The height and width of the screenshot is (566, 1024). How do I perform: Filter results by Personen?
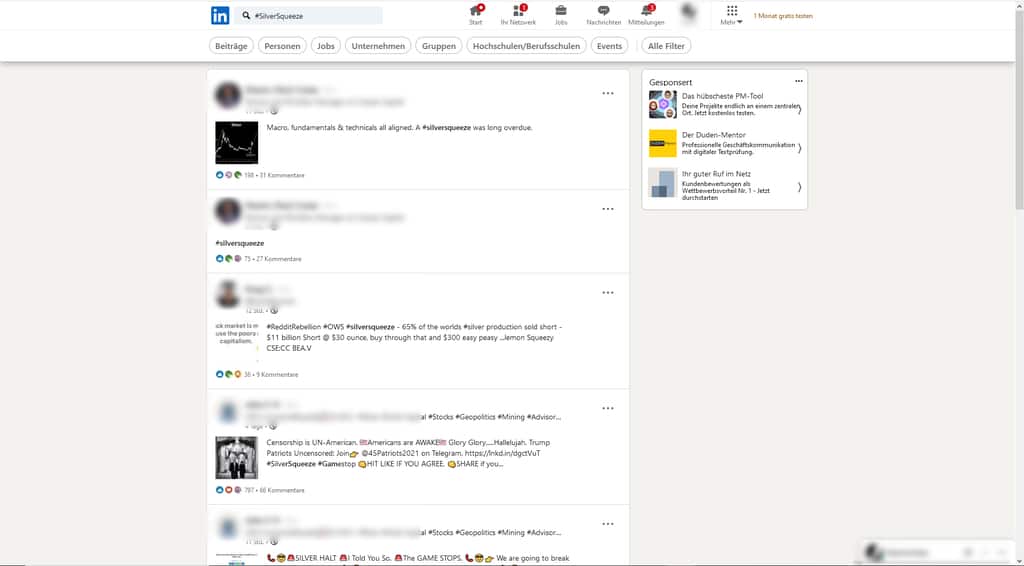click(x=282, y=46)
